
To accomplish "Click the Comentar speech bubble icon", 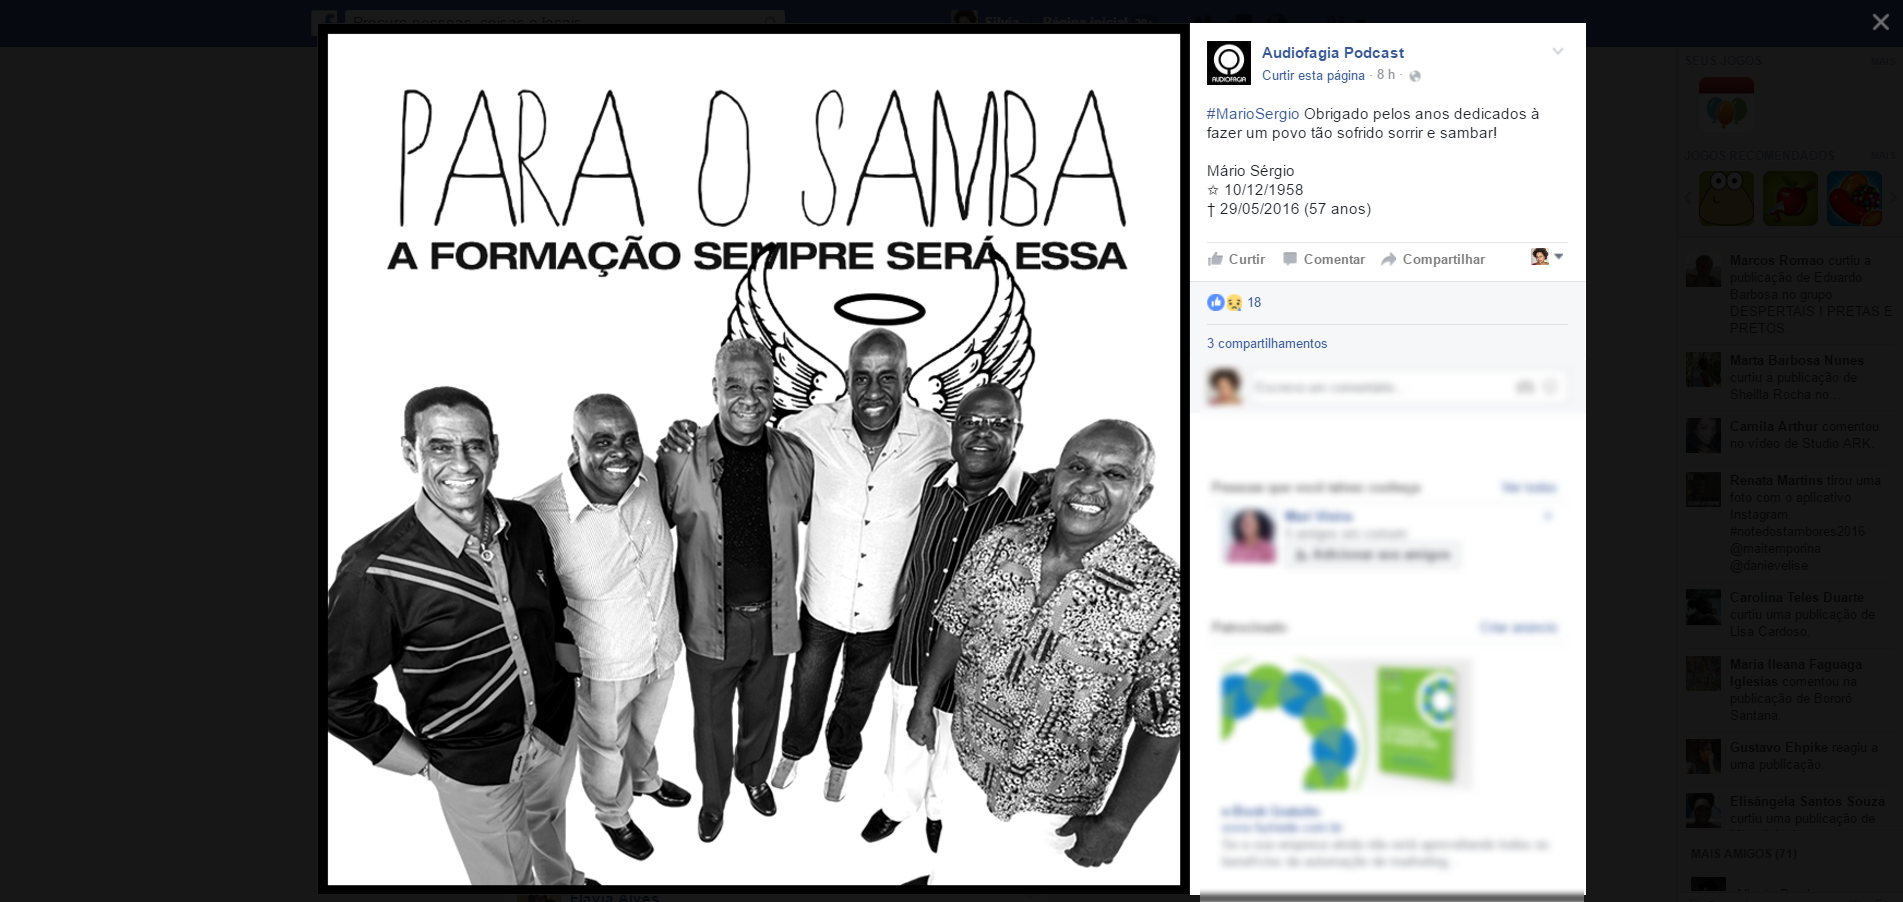I will click(1290, 259).
